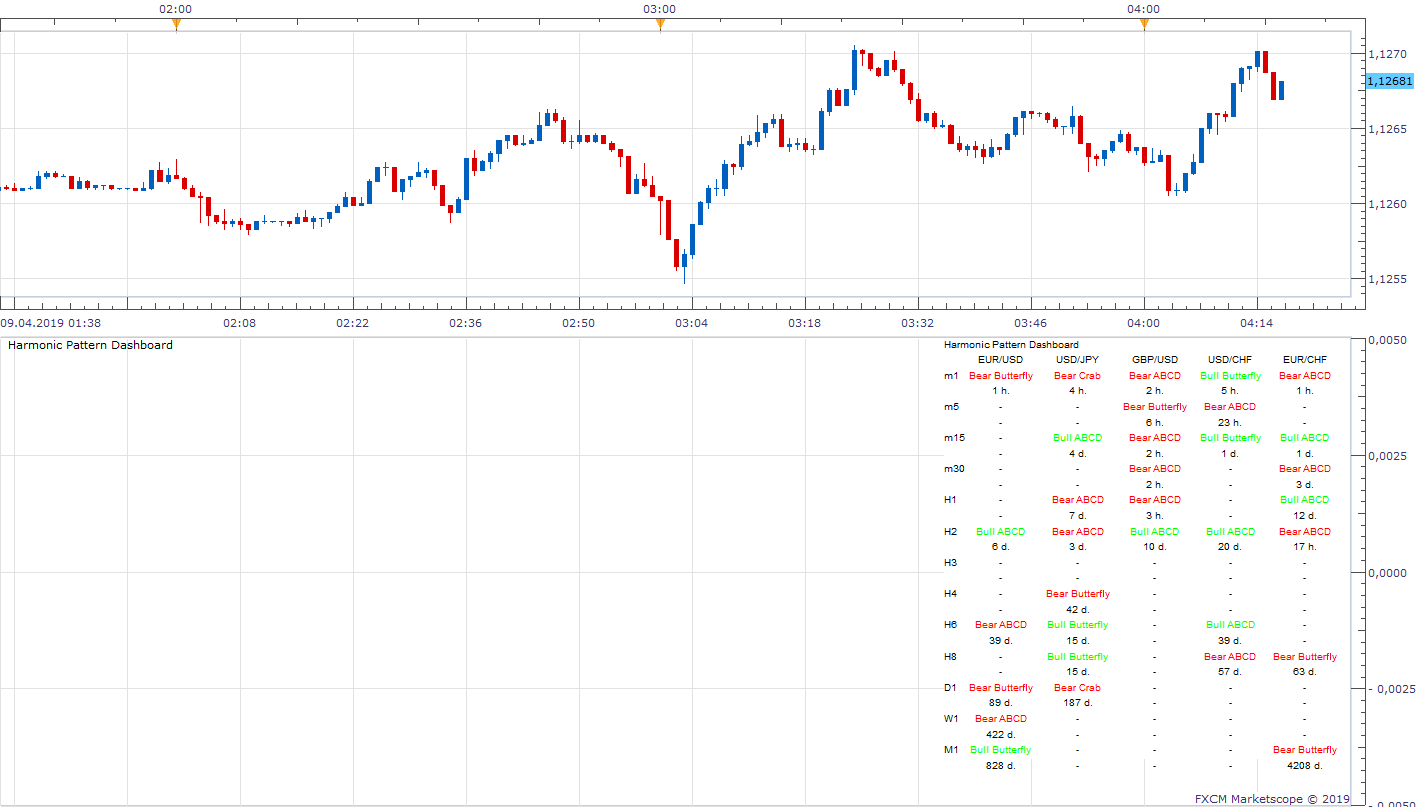Click the 4208 d. age value
Screen dimensions: 1423x807
(x=1305, y=766)
